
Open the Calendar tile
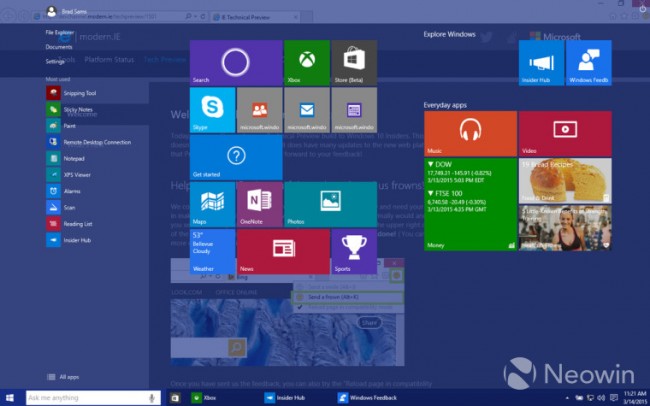354,110
